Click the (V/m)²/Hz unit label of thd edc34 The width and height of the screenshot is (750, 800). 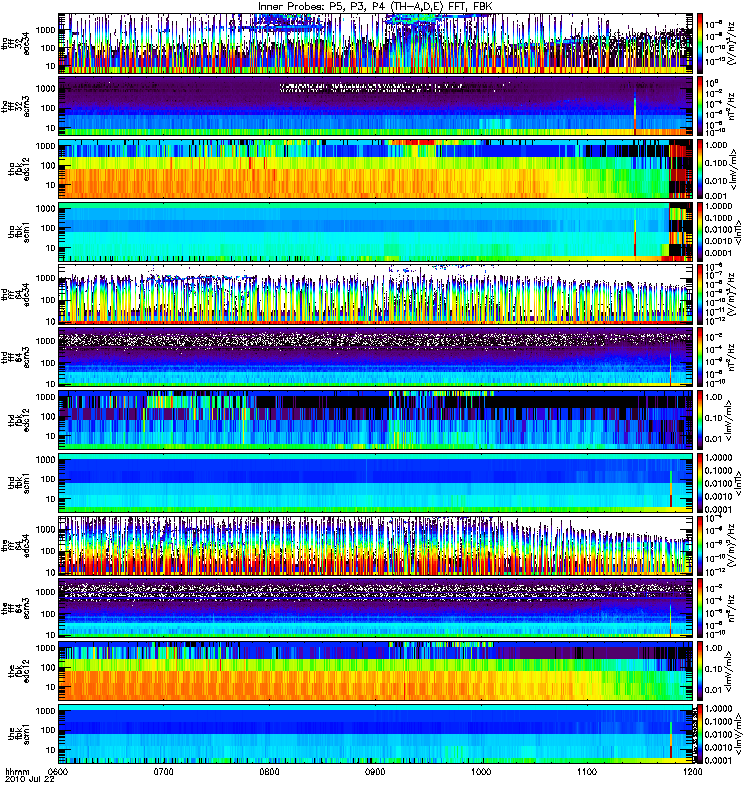731,294
